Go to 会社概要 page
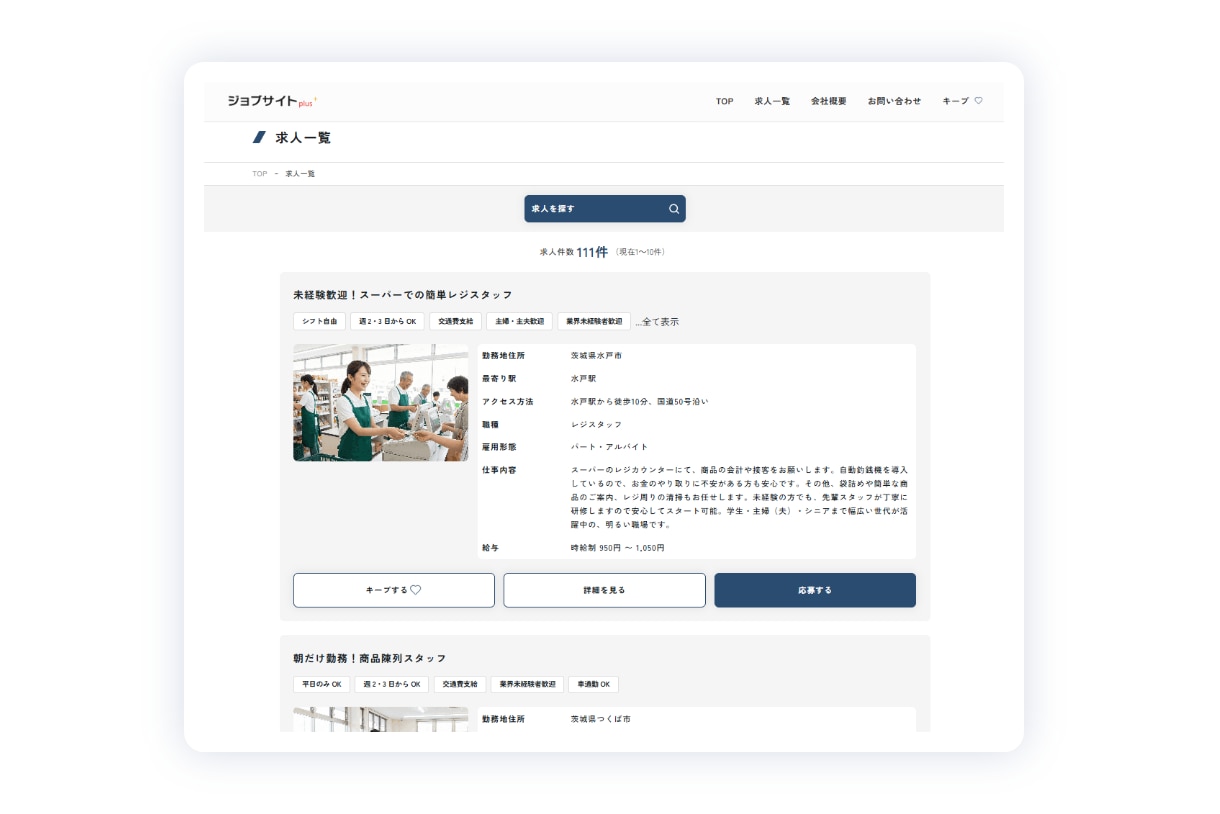This screenshot has height=814, width=1220. pos(828,101)
